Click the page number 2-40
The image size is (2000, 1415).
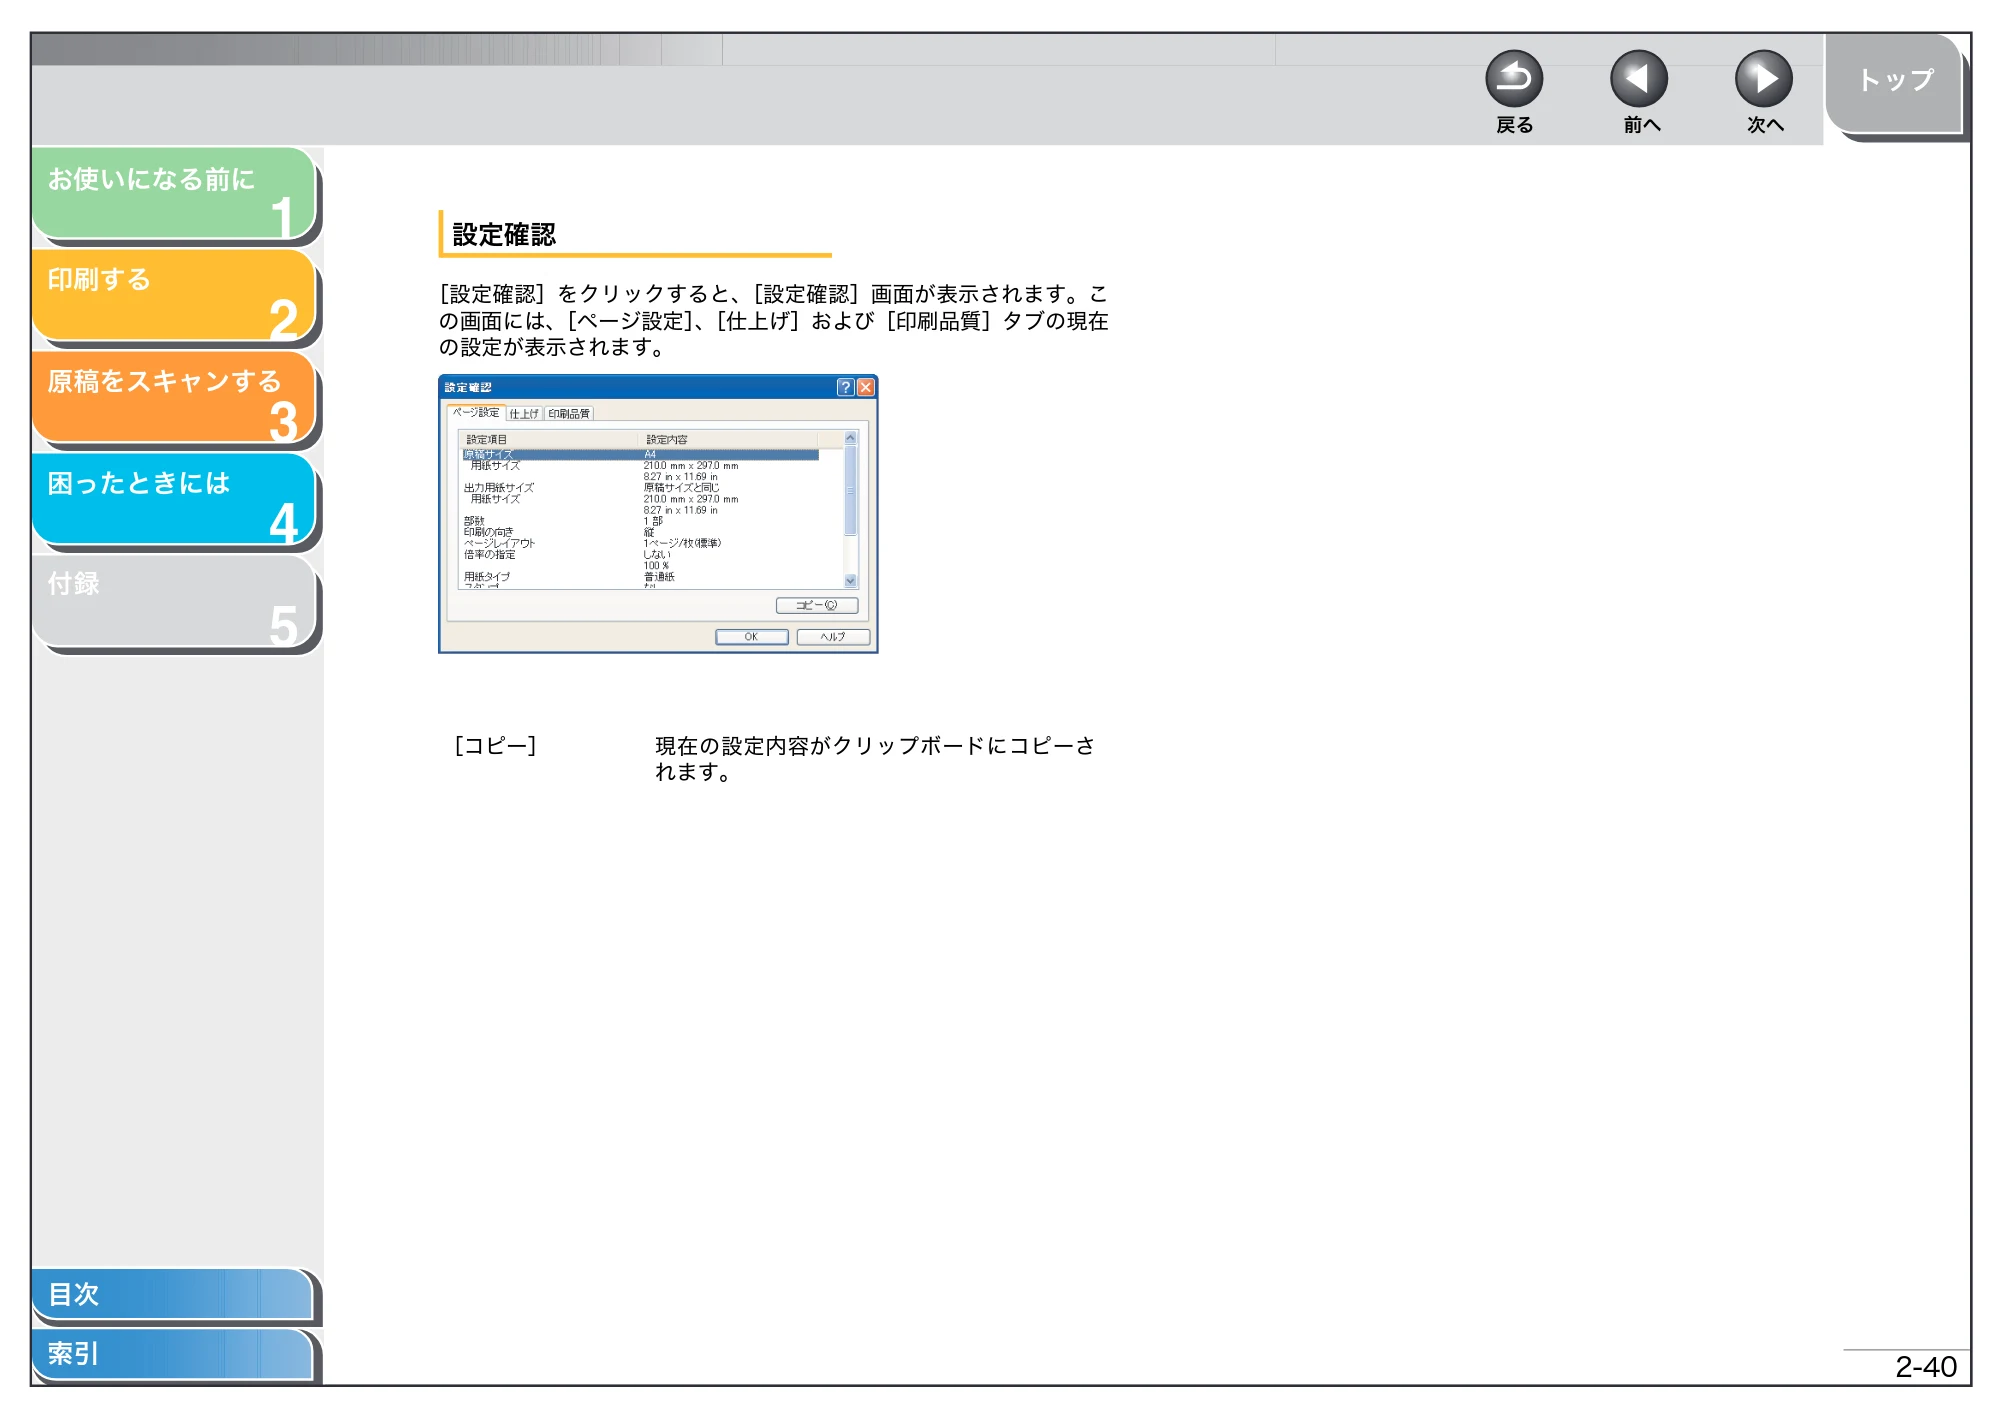coord(1926,1367)
